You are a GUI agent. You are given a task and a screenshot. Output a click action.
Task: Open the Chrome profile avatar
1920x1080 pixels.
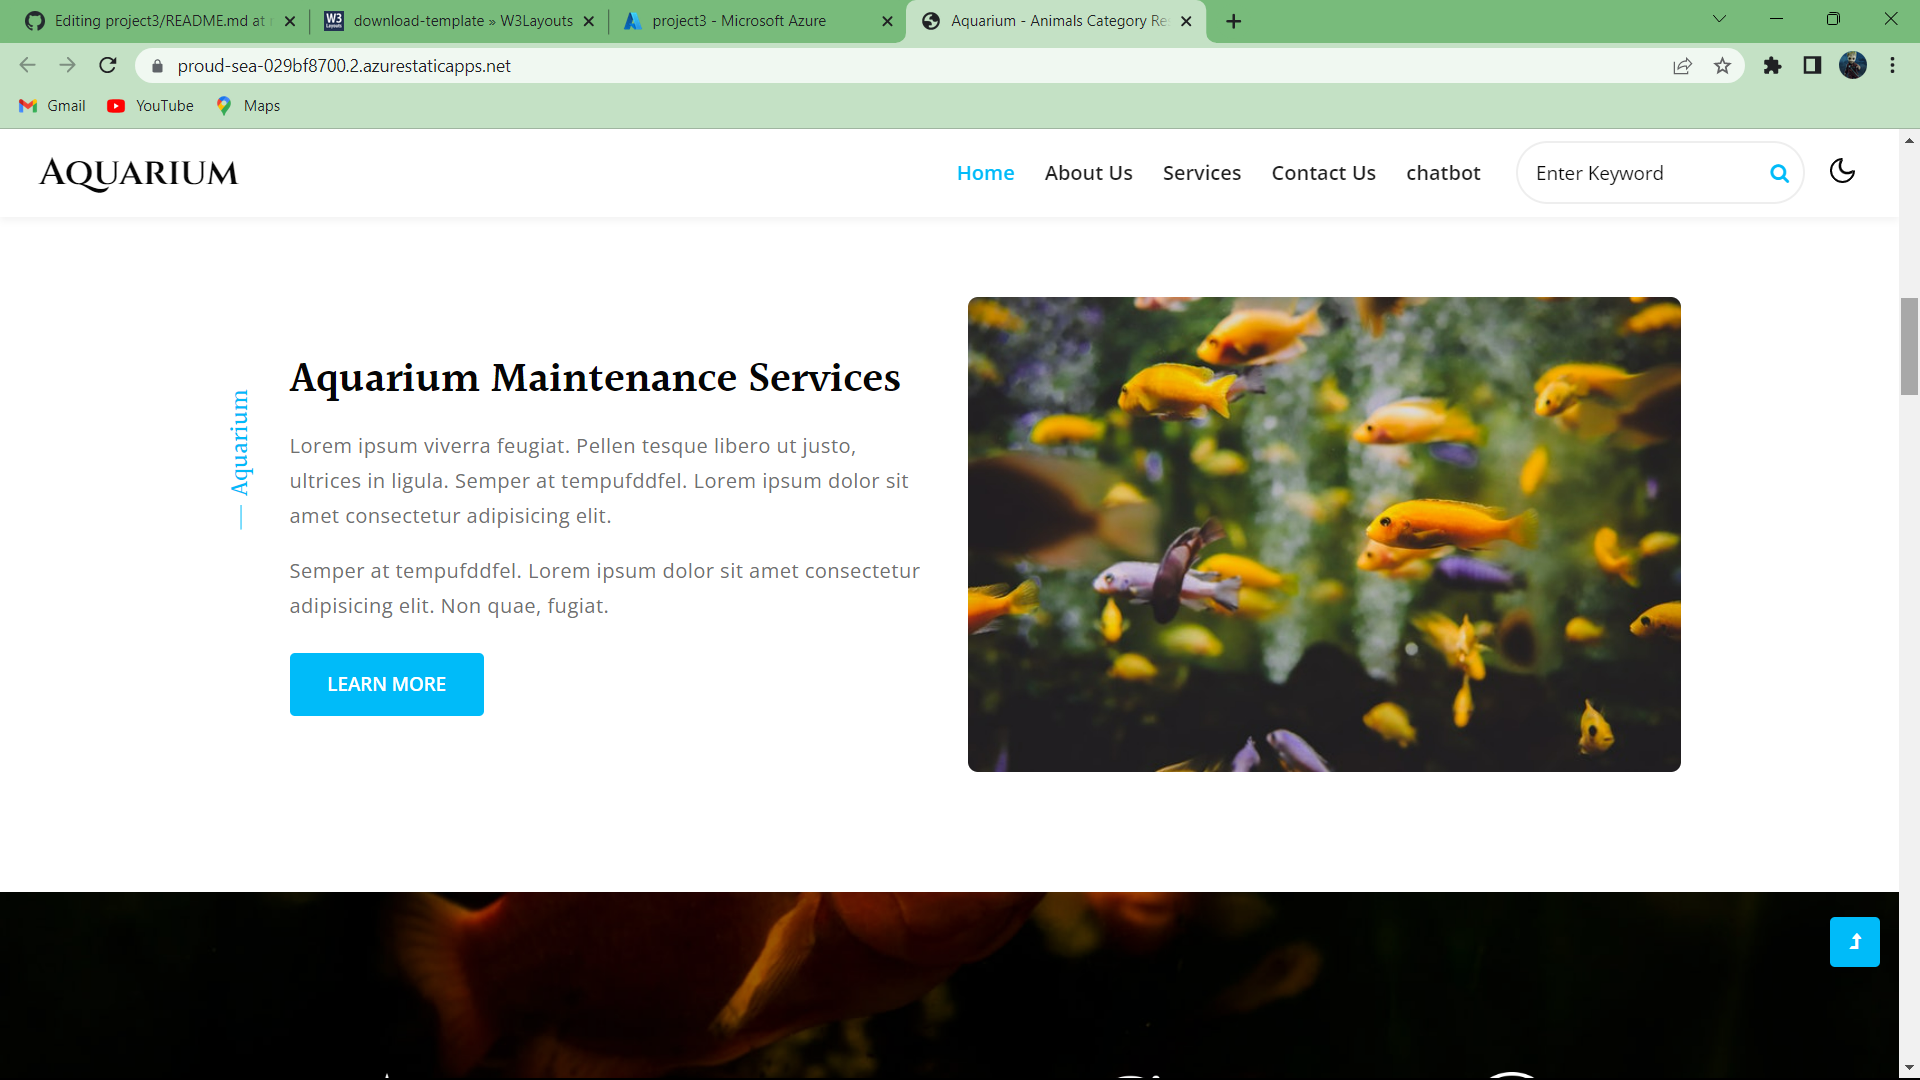point(1852,66)
